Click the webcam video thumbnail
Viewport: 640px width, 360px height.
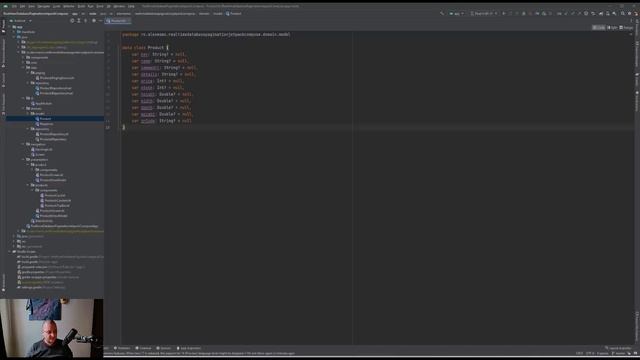tap(52, 329)
